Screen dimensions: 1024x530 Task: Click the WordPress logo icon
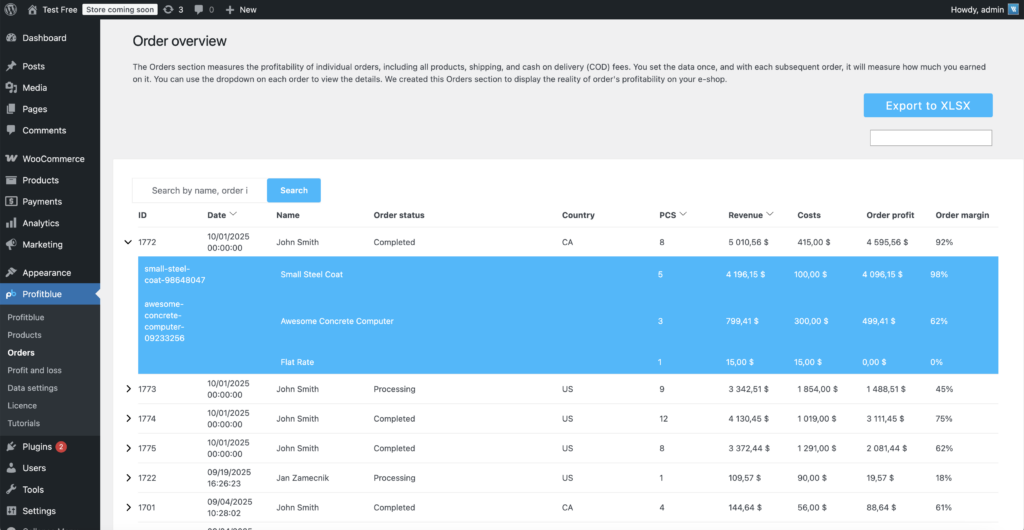point(10,9)
